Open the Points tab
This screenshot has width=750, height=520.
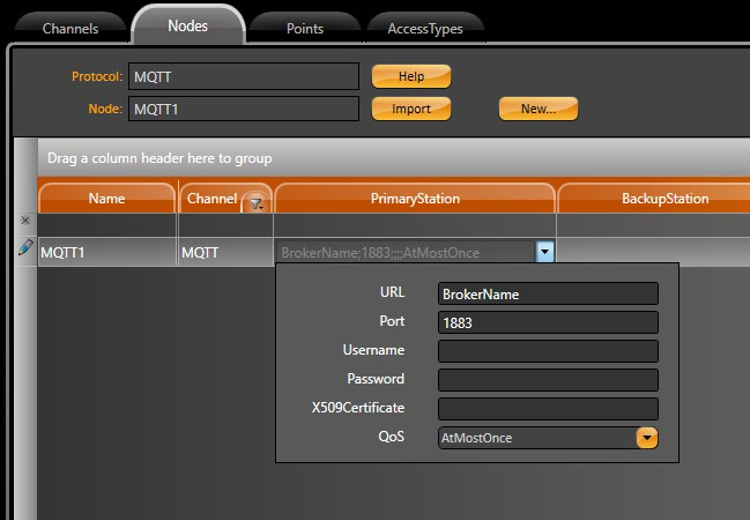pyautogui.click(x=305, y=28)
